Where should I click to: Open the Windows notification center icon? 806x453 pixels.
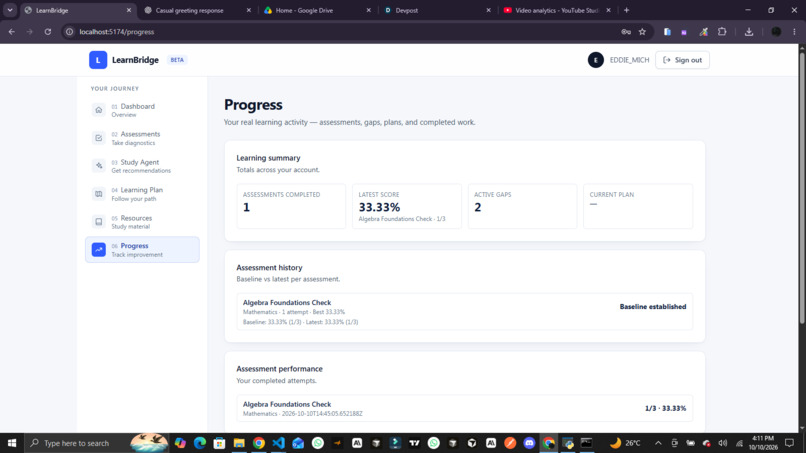point(790,443)
